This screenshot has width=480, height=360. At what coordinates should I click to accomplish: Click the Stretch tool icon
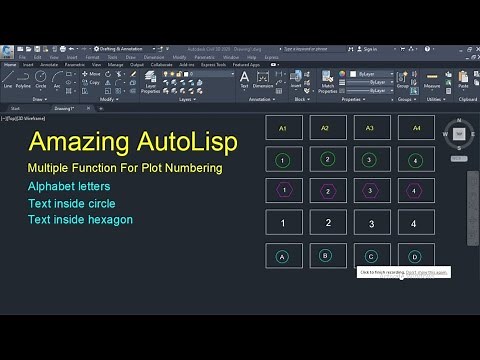tap(85, 91)
